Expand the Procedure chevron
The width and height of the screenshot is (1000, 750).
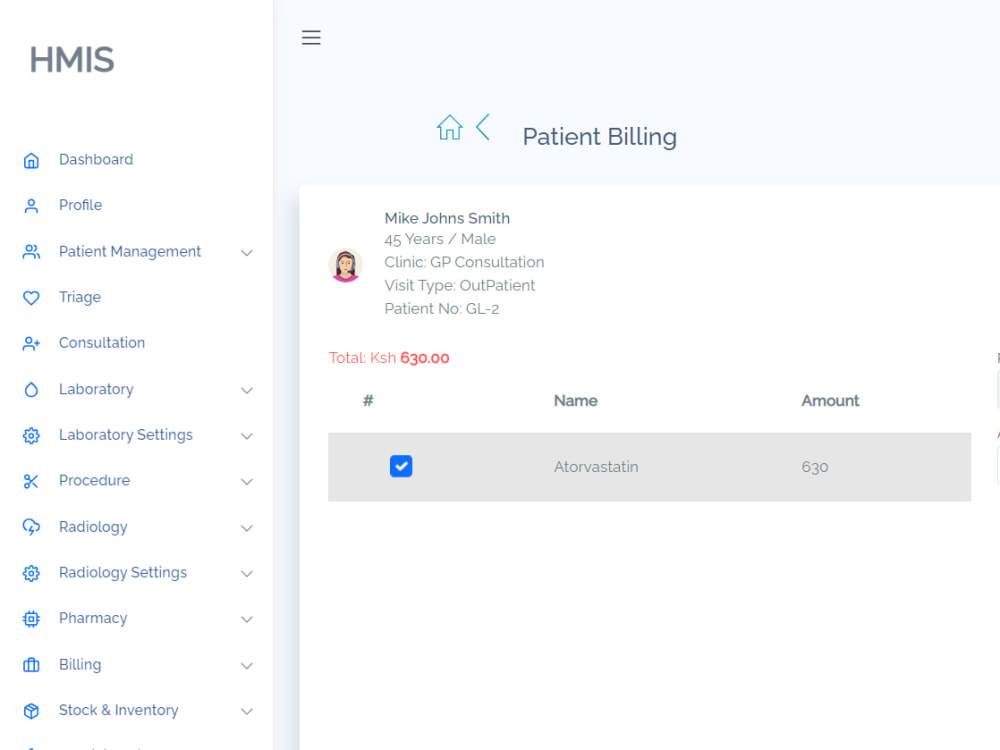(x=247, y=482)
